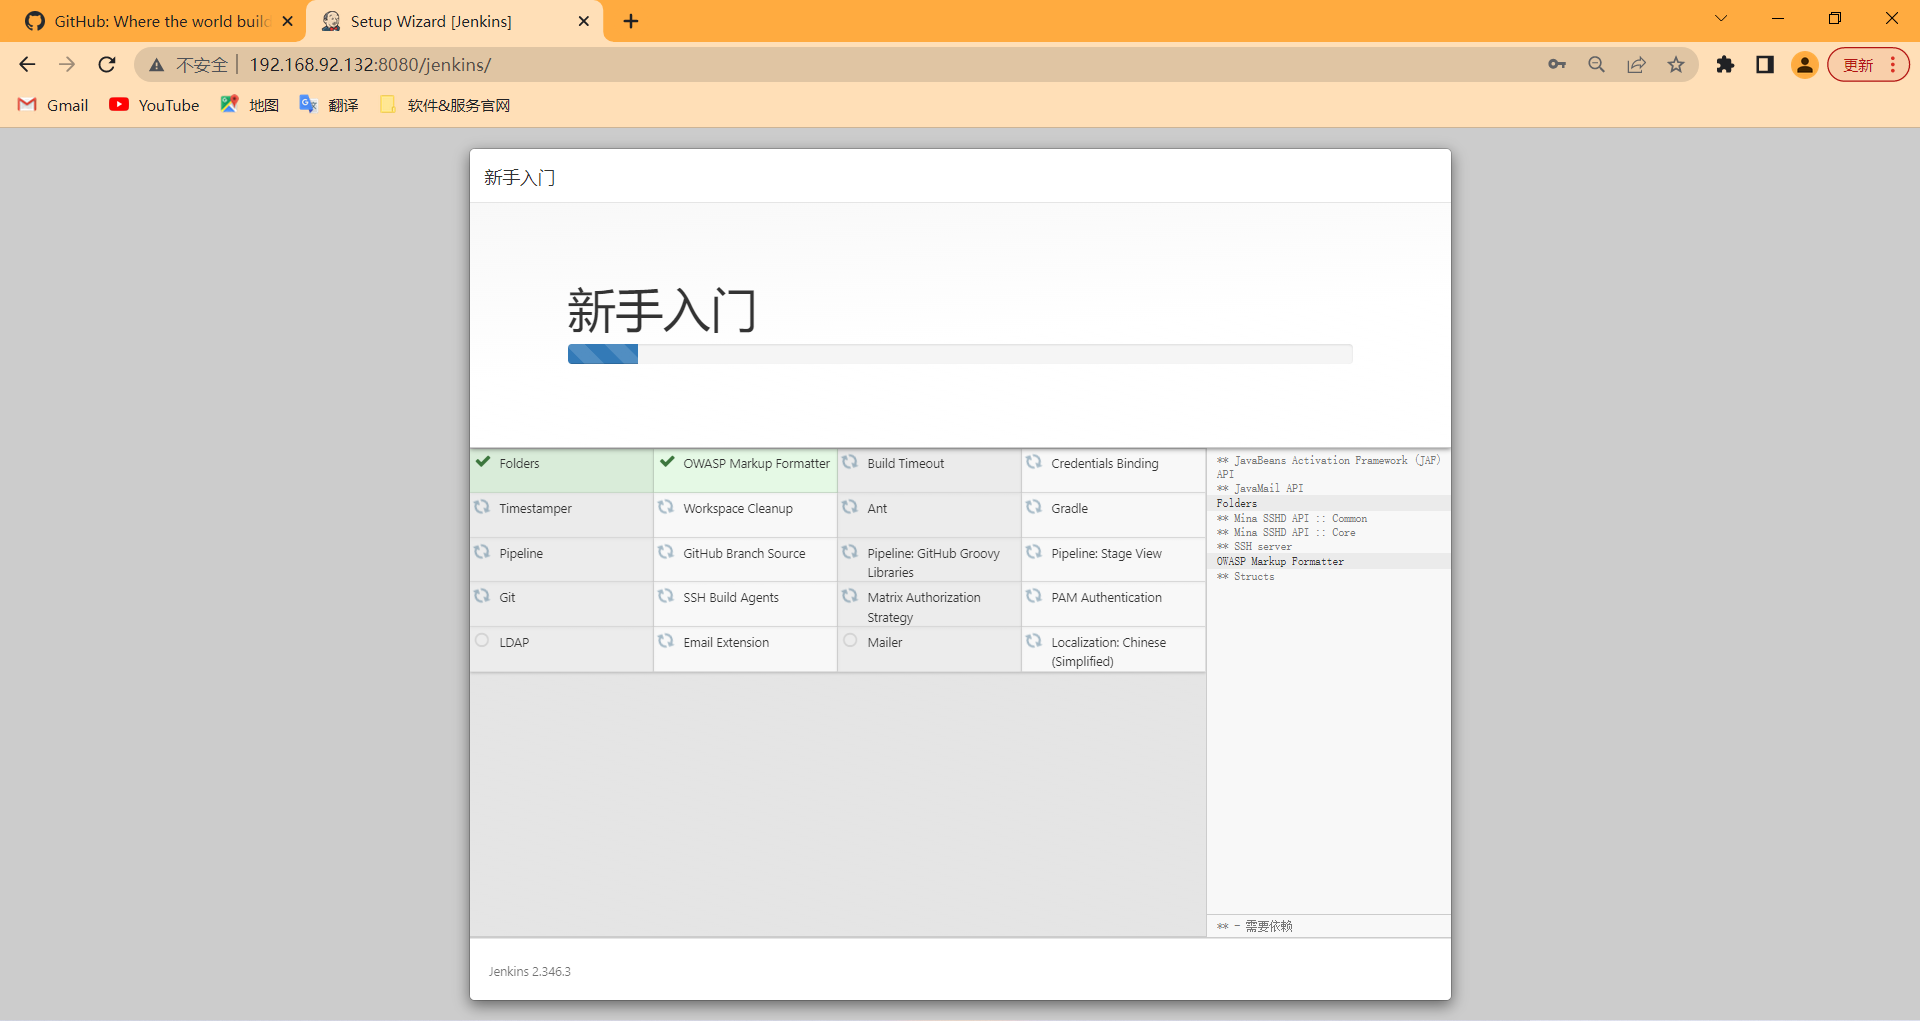Click the zoom magnifier icon in address bar
Viewport: 1920px width, 1021px height.
point(1597,65)
